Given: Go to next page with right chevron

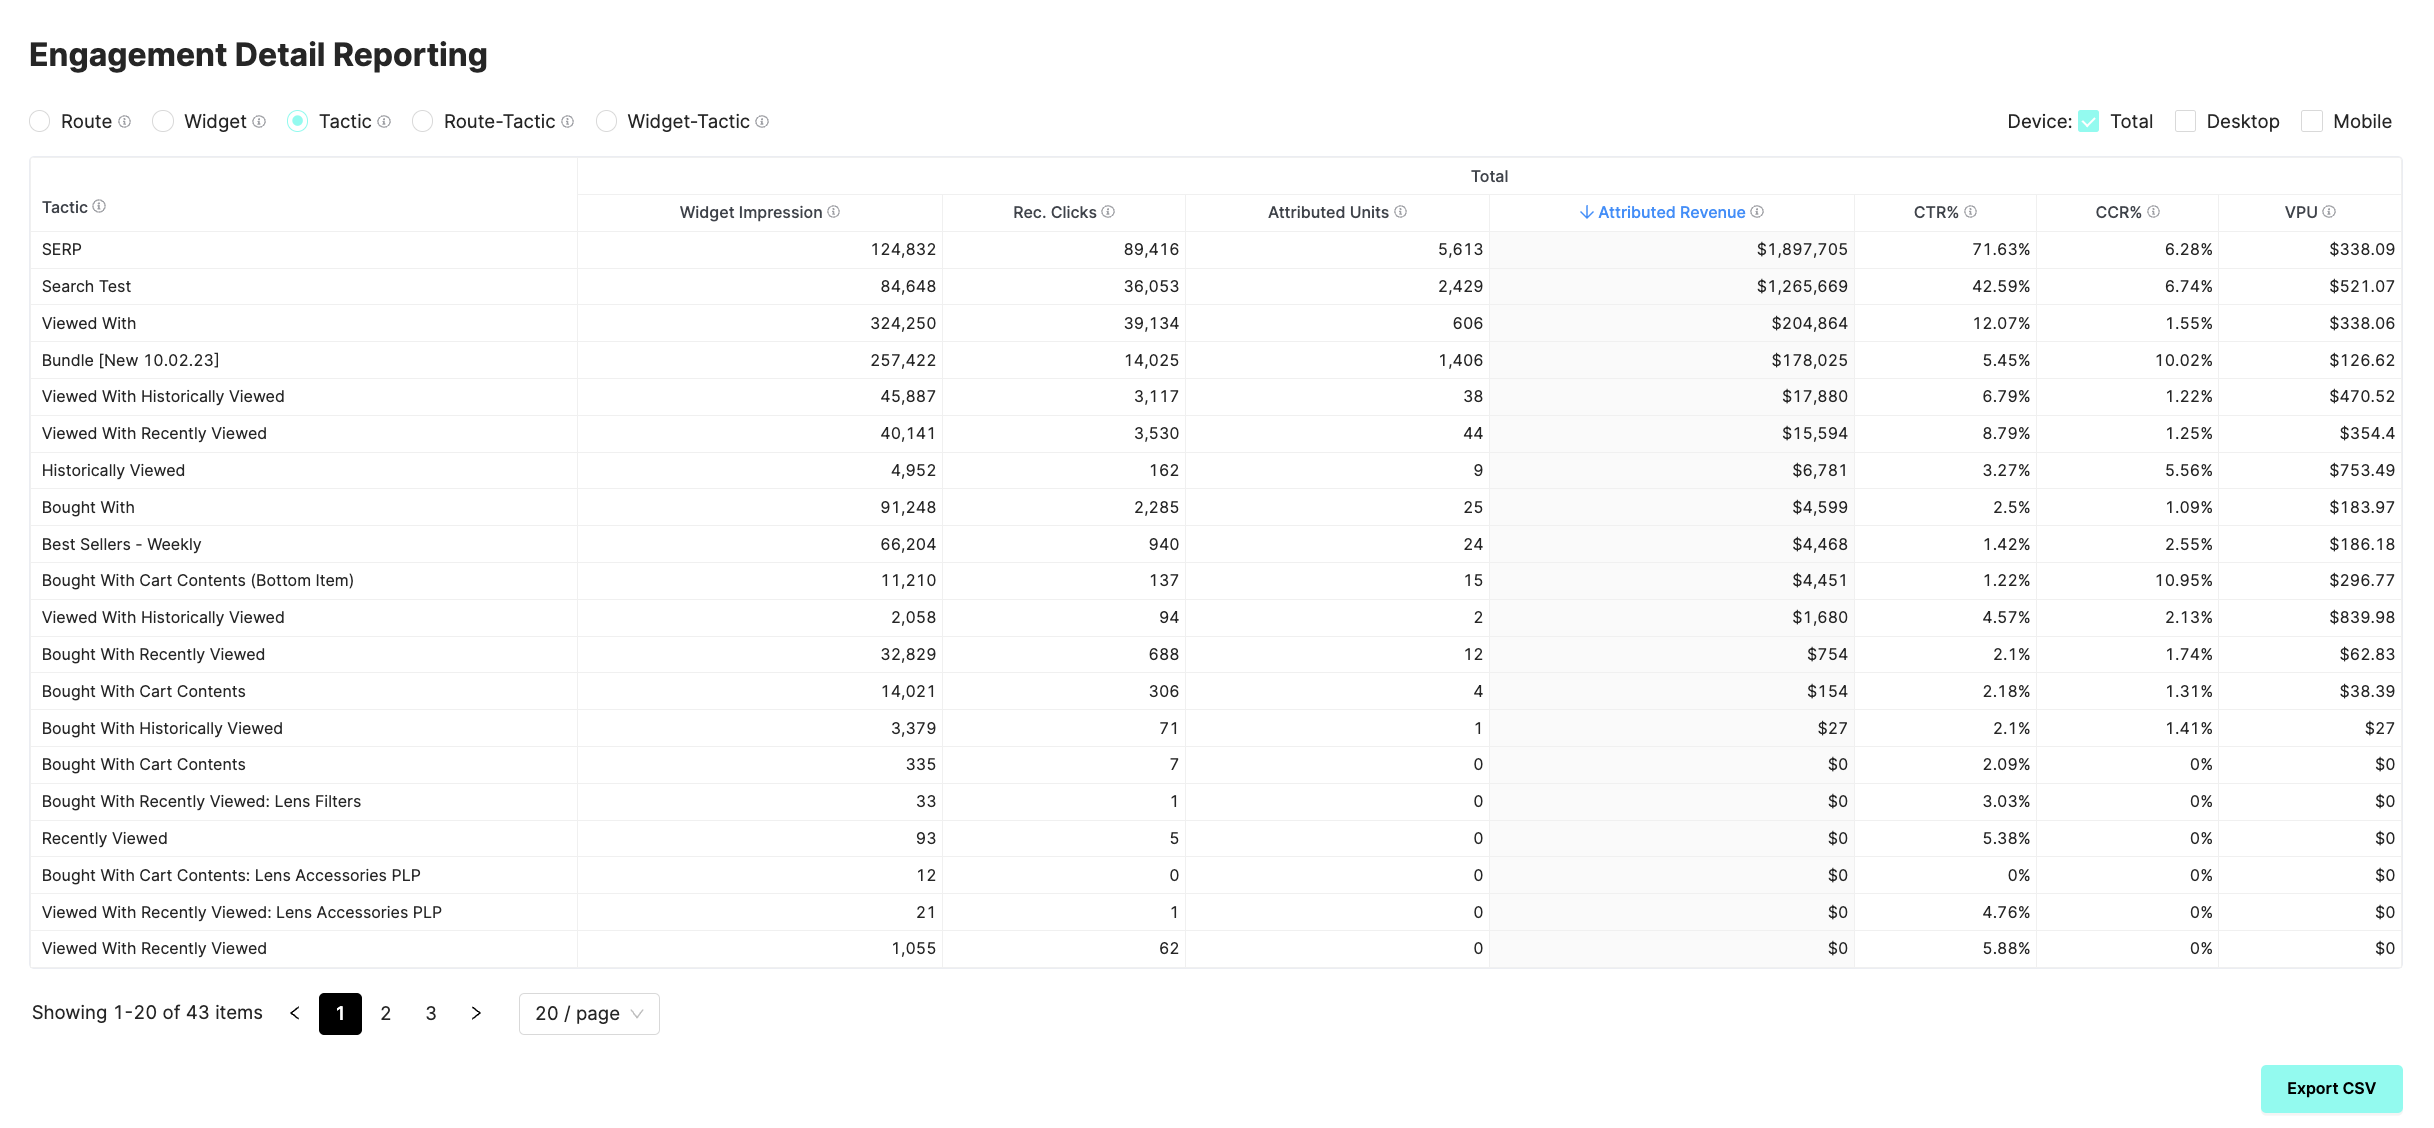Looking at the screenshot, I should coord(476,1014).
